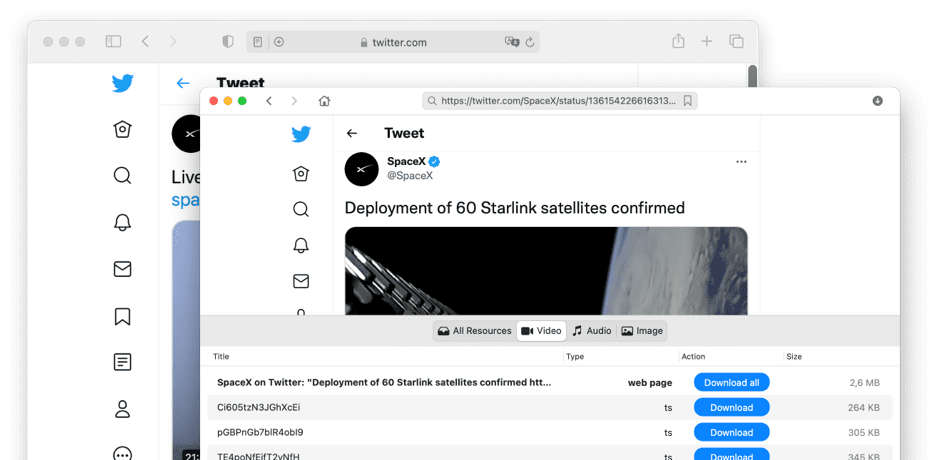
Task: Reload page in Safari address bar
Action: click(529, 42)
